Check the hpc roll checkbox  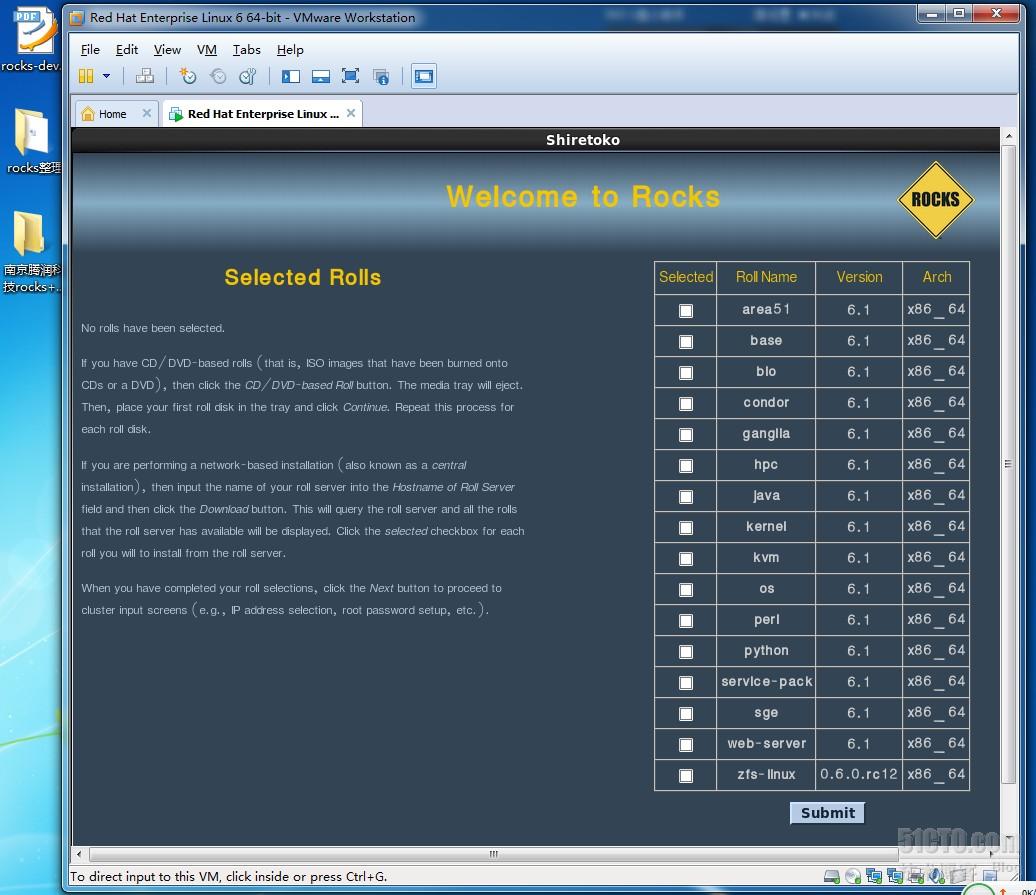686,466
